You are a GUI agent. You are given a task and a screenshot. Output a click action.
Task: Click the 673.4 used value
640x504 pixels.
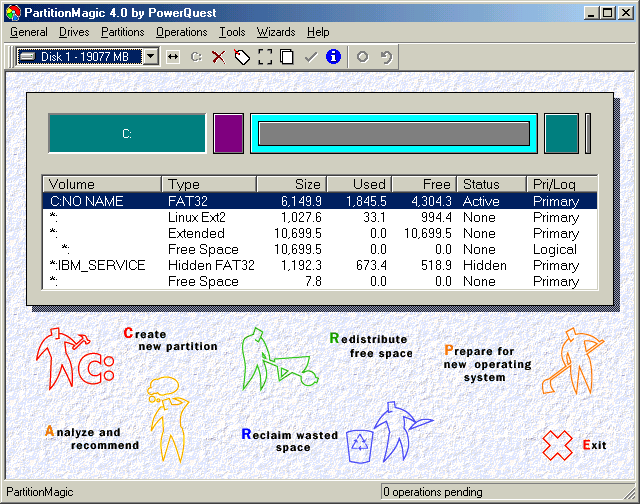click(371, 265)
